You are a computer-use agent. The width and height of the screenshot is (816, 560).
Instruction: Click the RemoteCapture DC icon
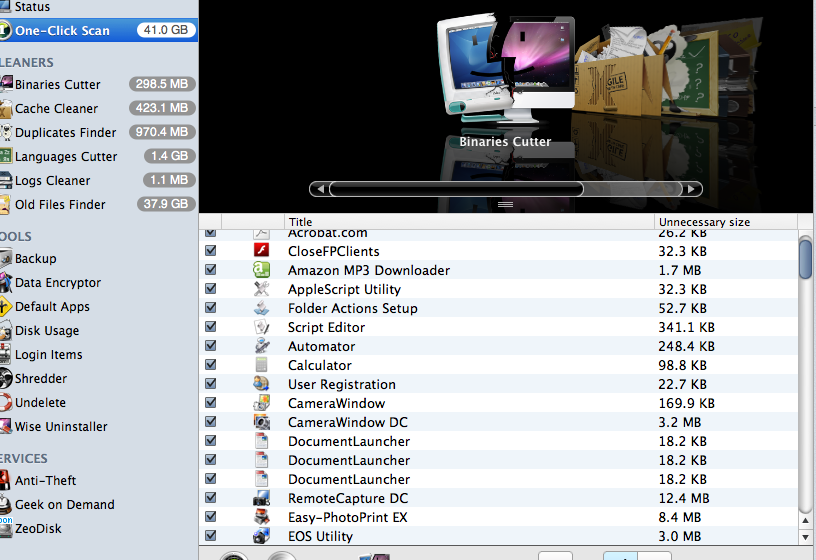tap(261, 498)
